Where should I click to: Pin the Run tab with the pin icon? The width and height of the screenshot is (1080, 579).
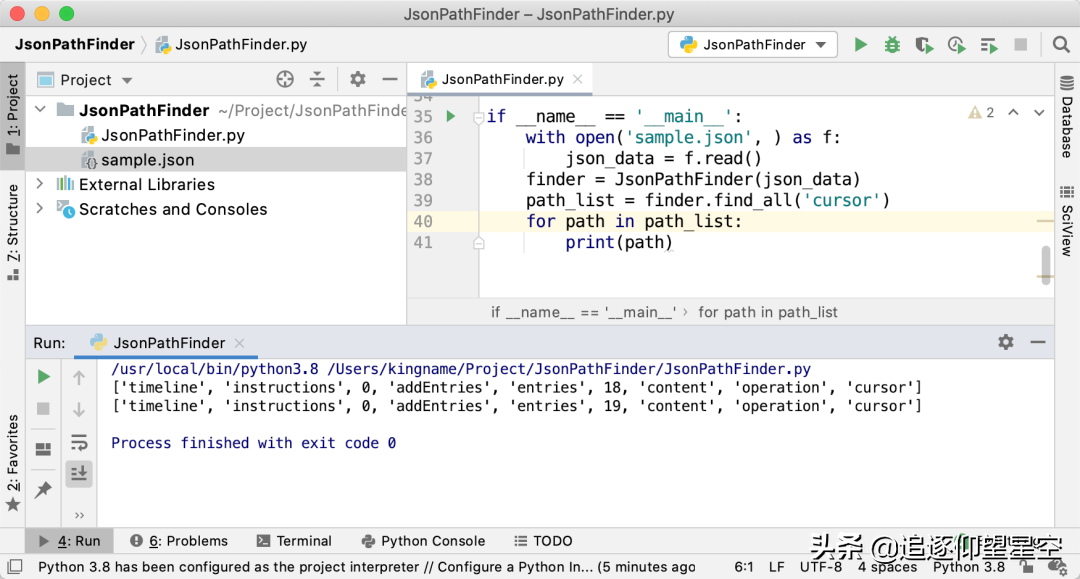[x=43, y=490]
